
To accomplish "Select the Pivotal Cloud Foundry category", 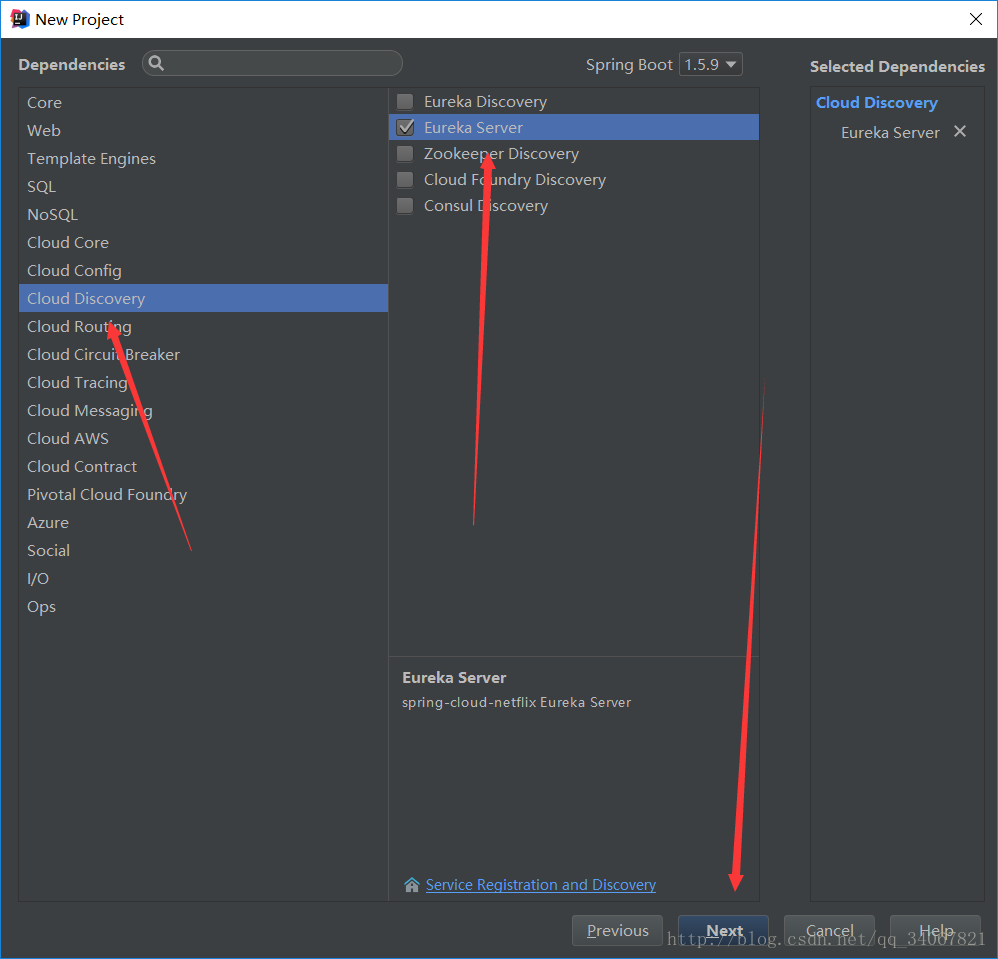I will tap(203, 494).
